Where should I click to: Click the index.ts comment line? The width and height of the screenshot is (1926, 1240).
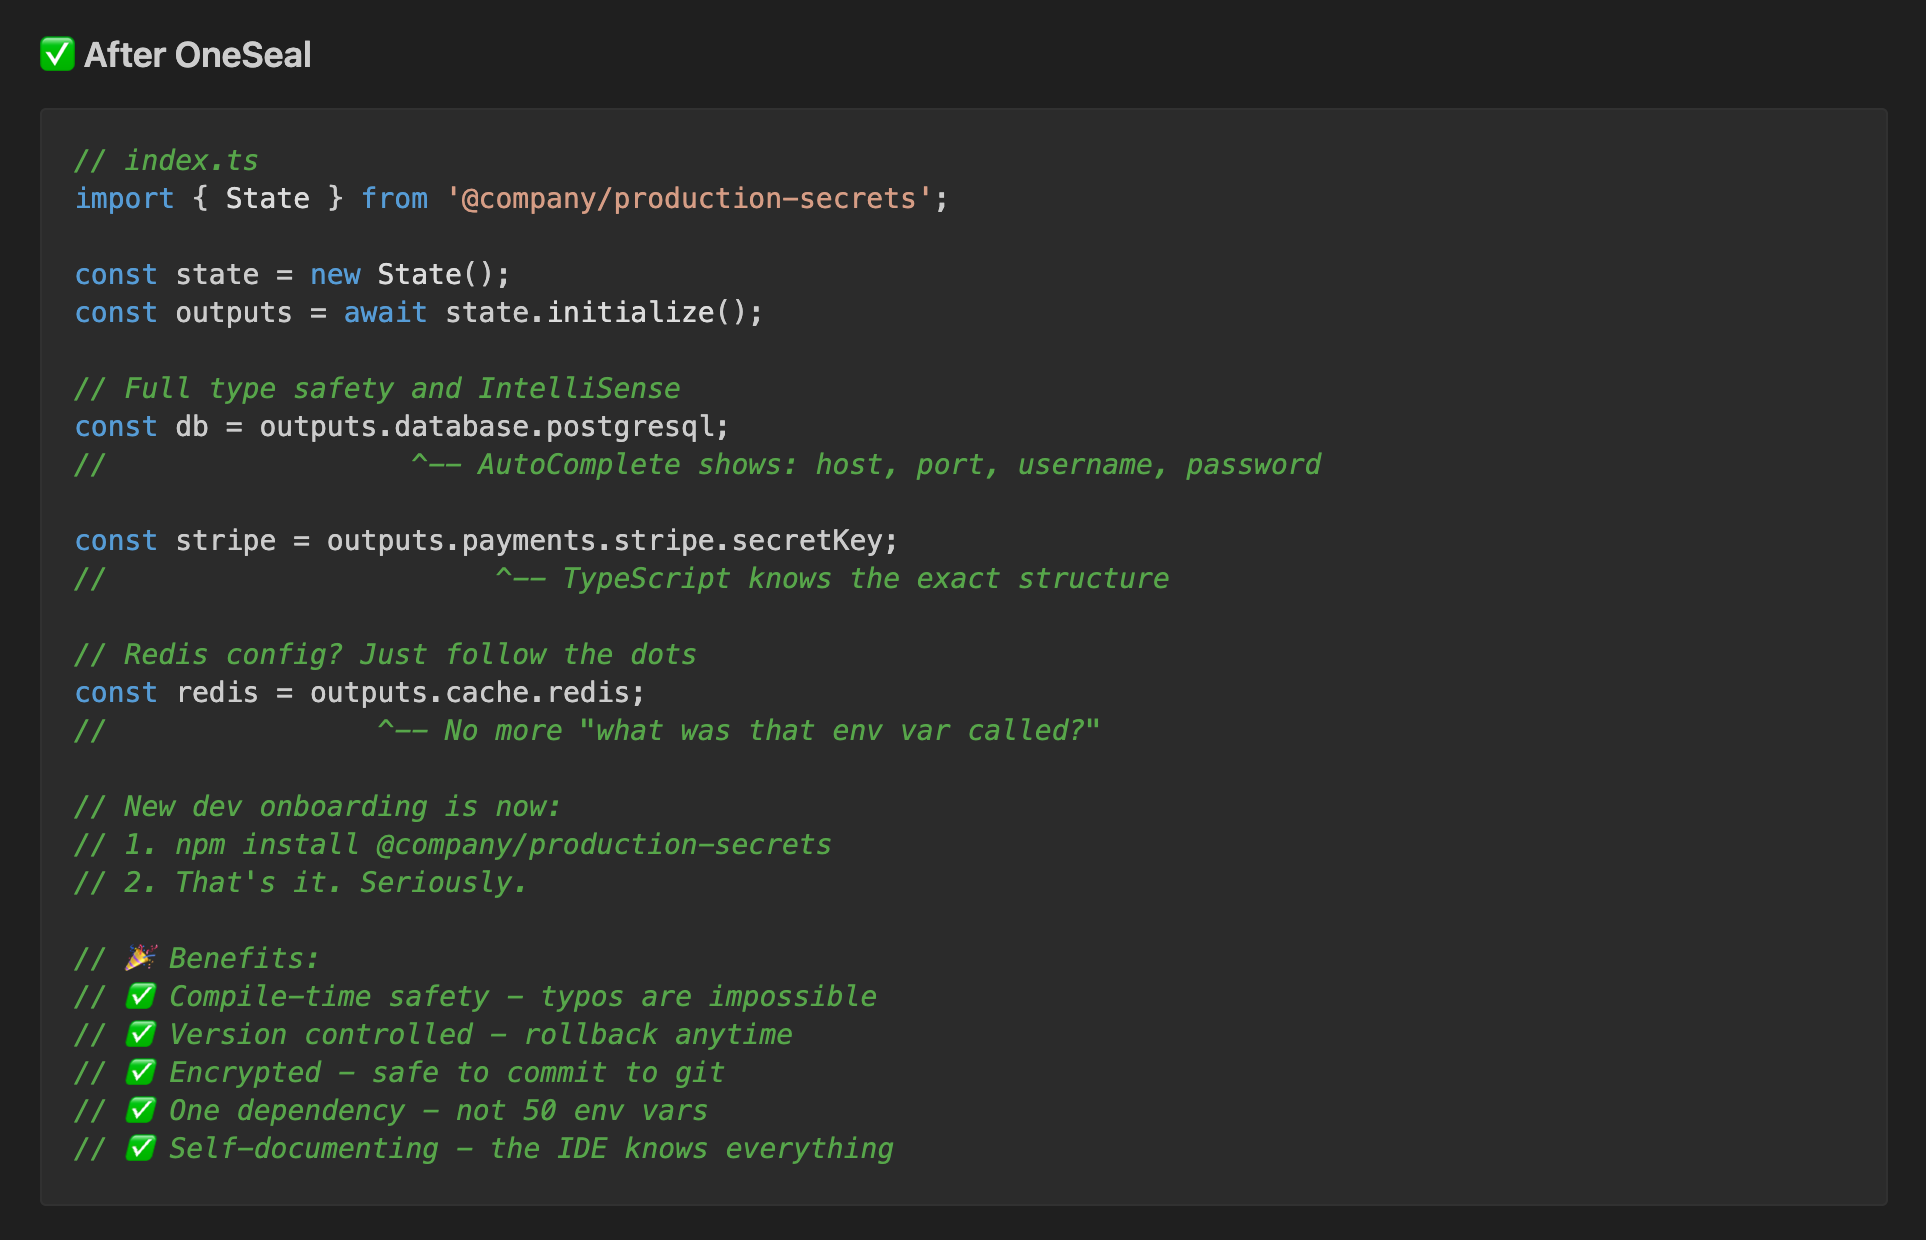pos(167,160)
